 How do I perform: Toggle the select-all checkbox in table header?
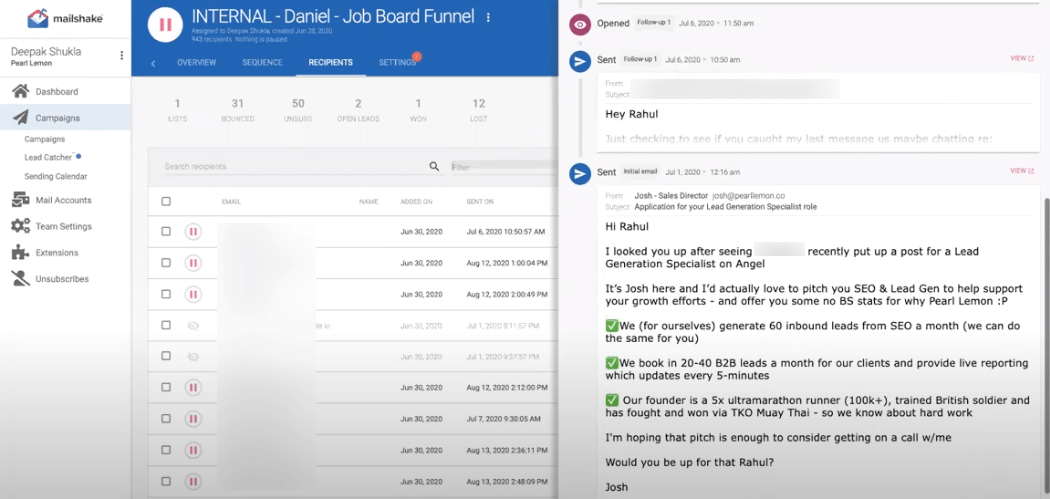(x=166, y=201)
